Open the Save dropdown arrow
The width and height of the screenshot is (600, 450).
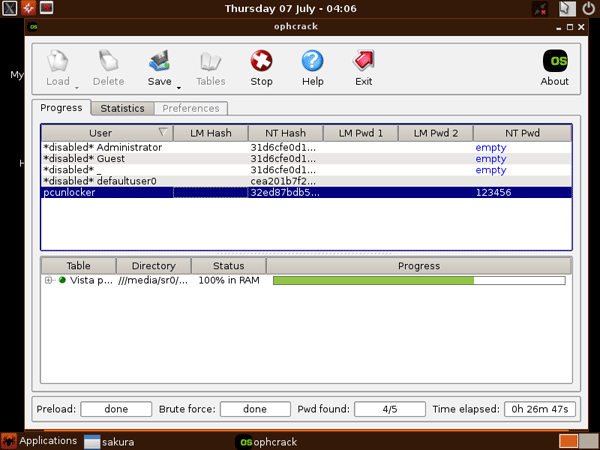178,87
